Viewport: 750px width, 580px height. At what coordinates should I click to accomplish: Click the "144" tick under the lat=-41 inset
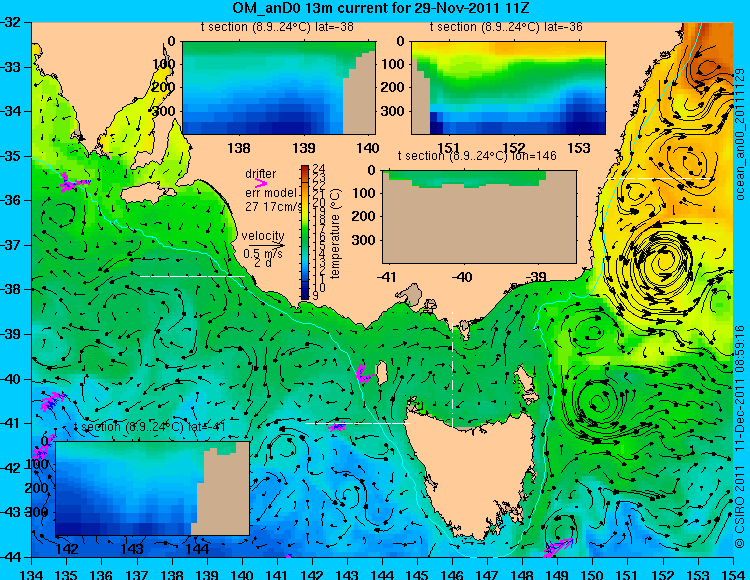[197, 548]
